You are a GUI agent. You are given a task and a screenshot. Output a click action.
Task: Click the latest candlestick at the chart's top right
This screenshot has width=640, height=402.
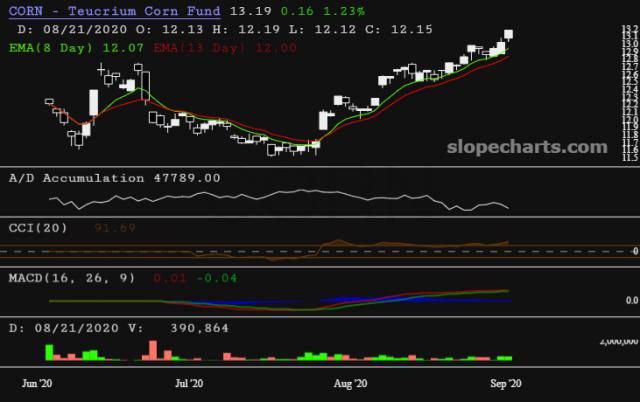tap(509, 35)
